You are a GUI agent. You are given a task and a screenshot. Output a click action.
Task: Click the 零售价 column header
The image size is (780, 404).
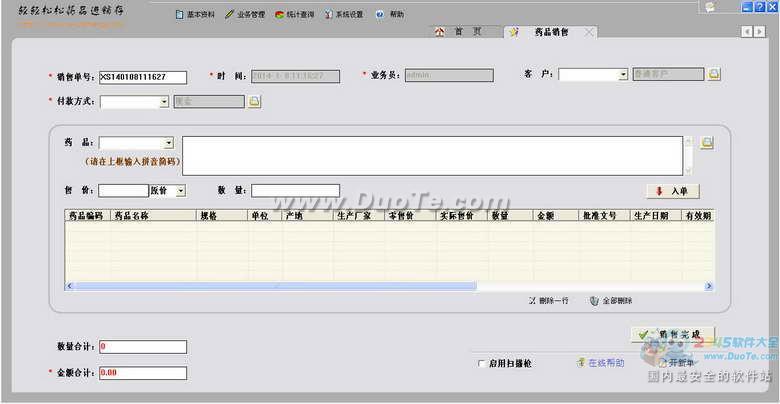[410, 215]
